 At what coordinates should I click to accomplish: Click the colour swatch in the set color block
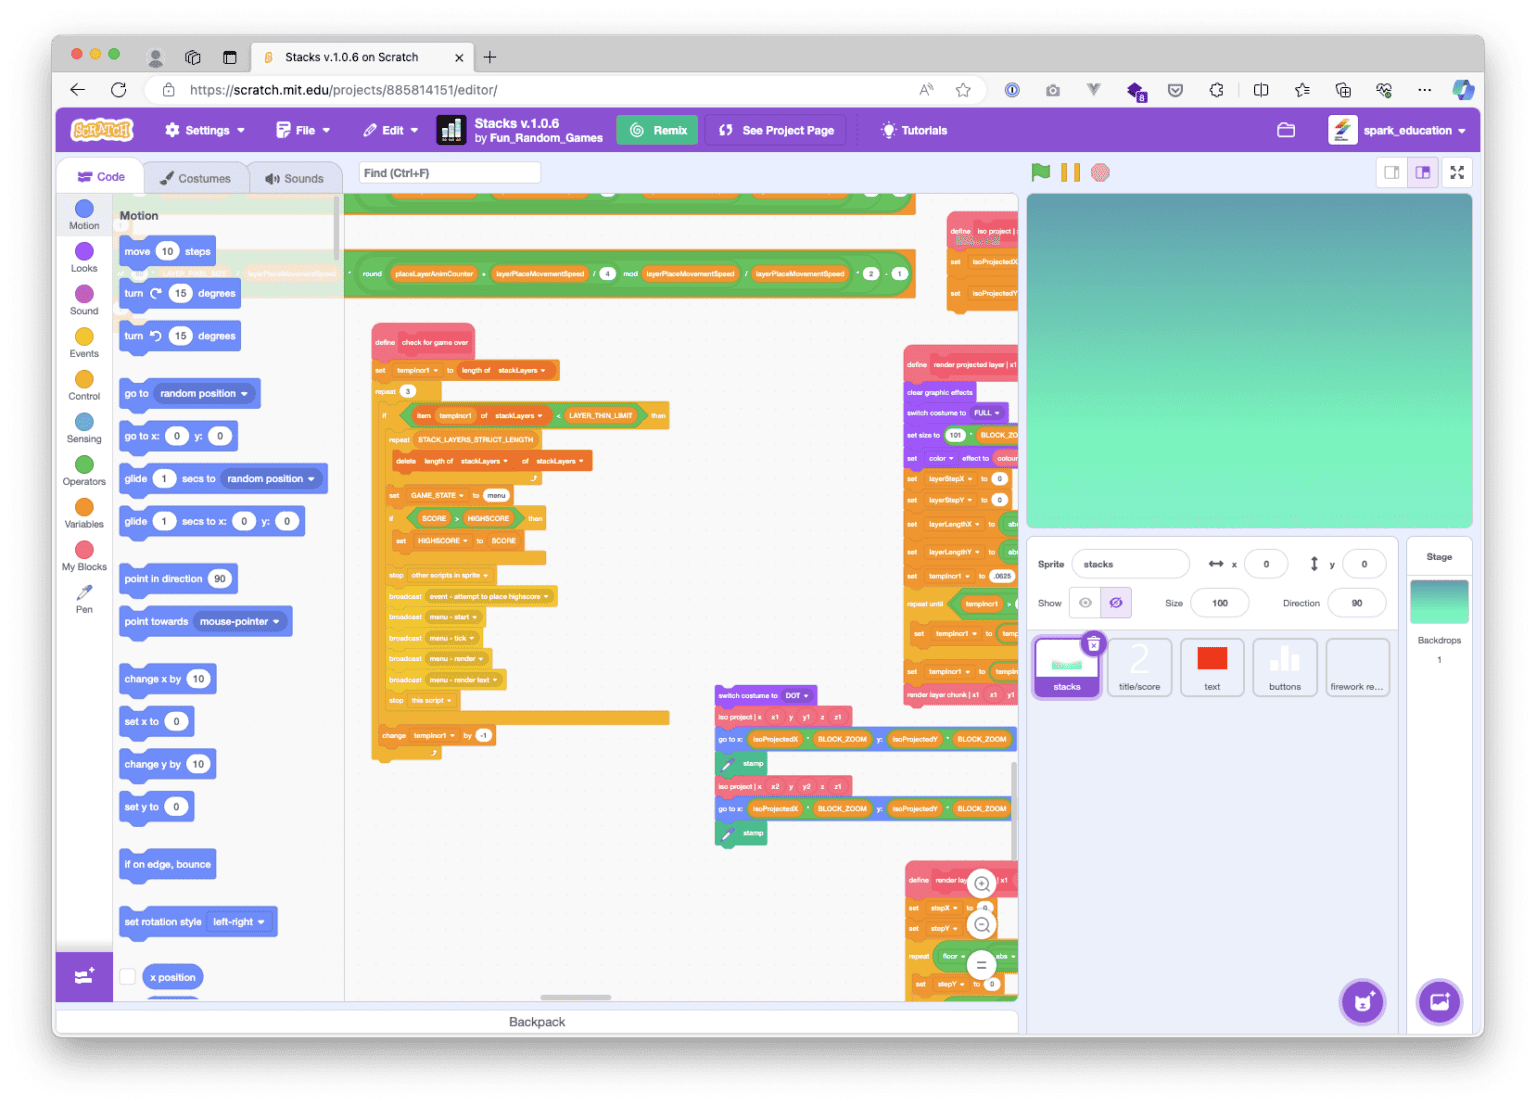[x=1008, y=458]
